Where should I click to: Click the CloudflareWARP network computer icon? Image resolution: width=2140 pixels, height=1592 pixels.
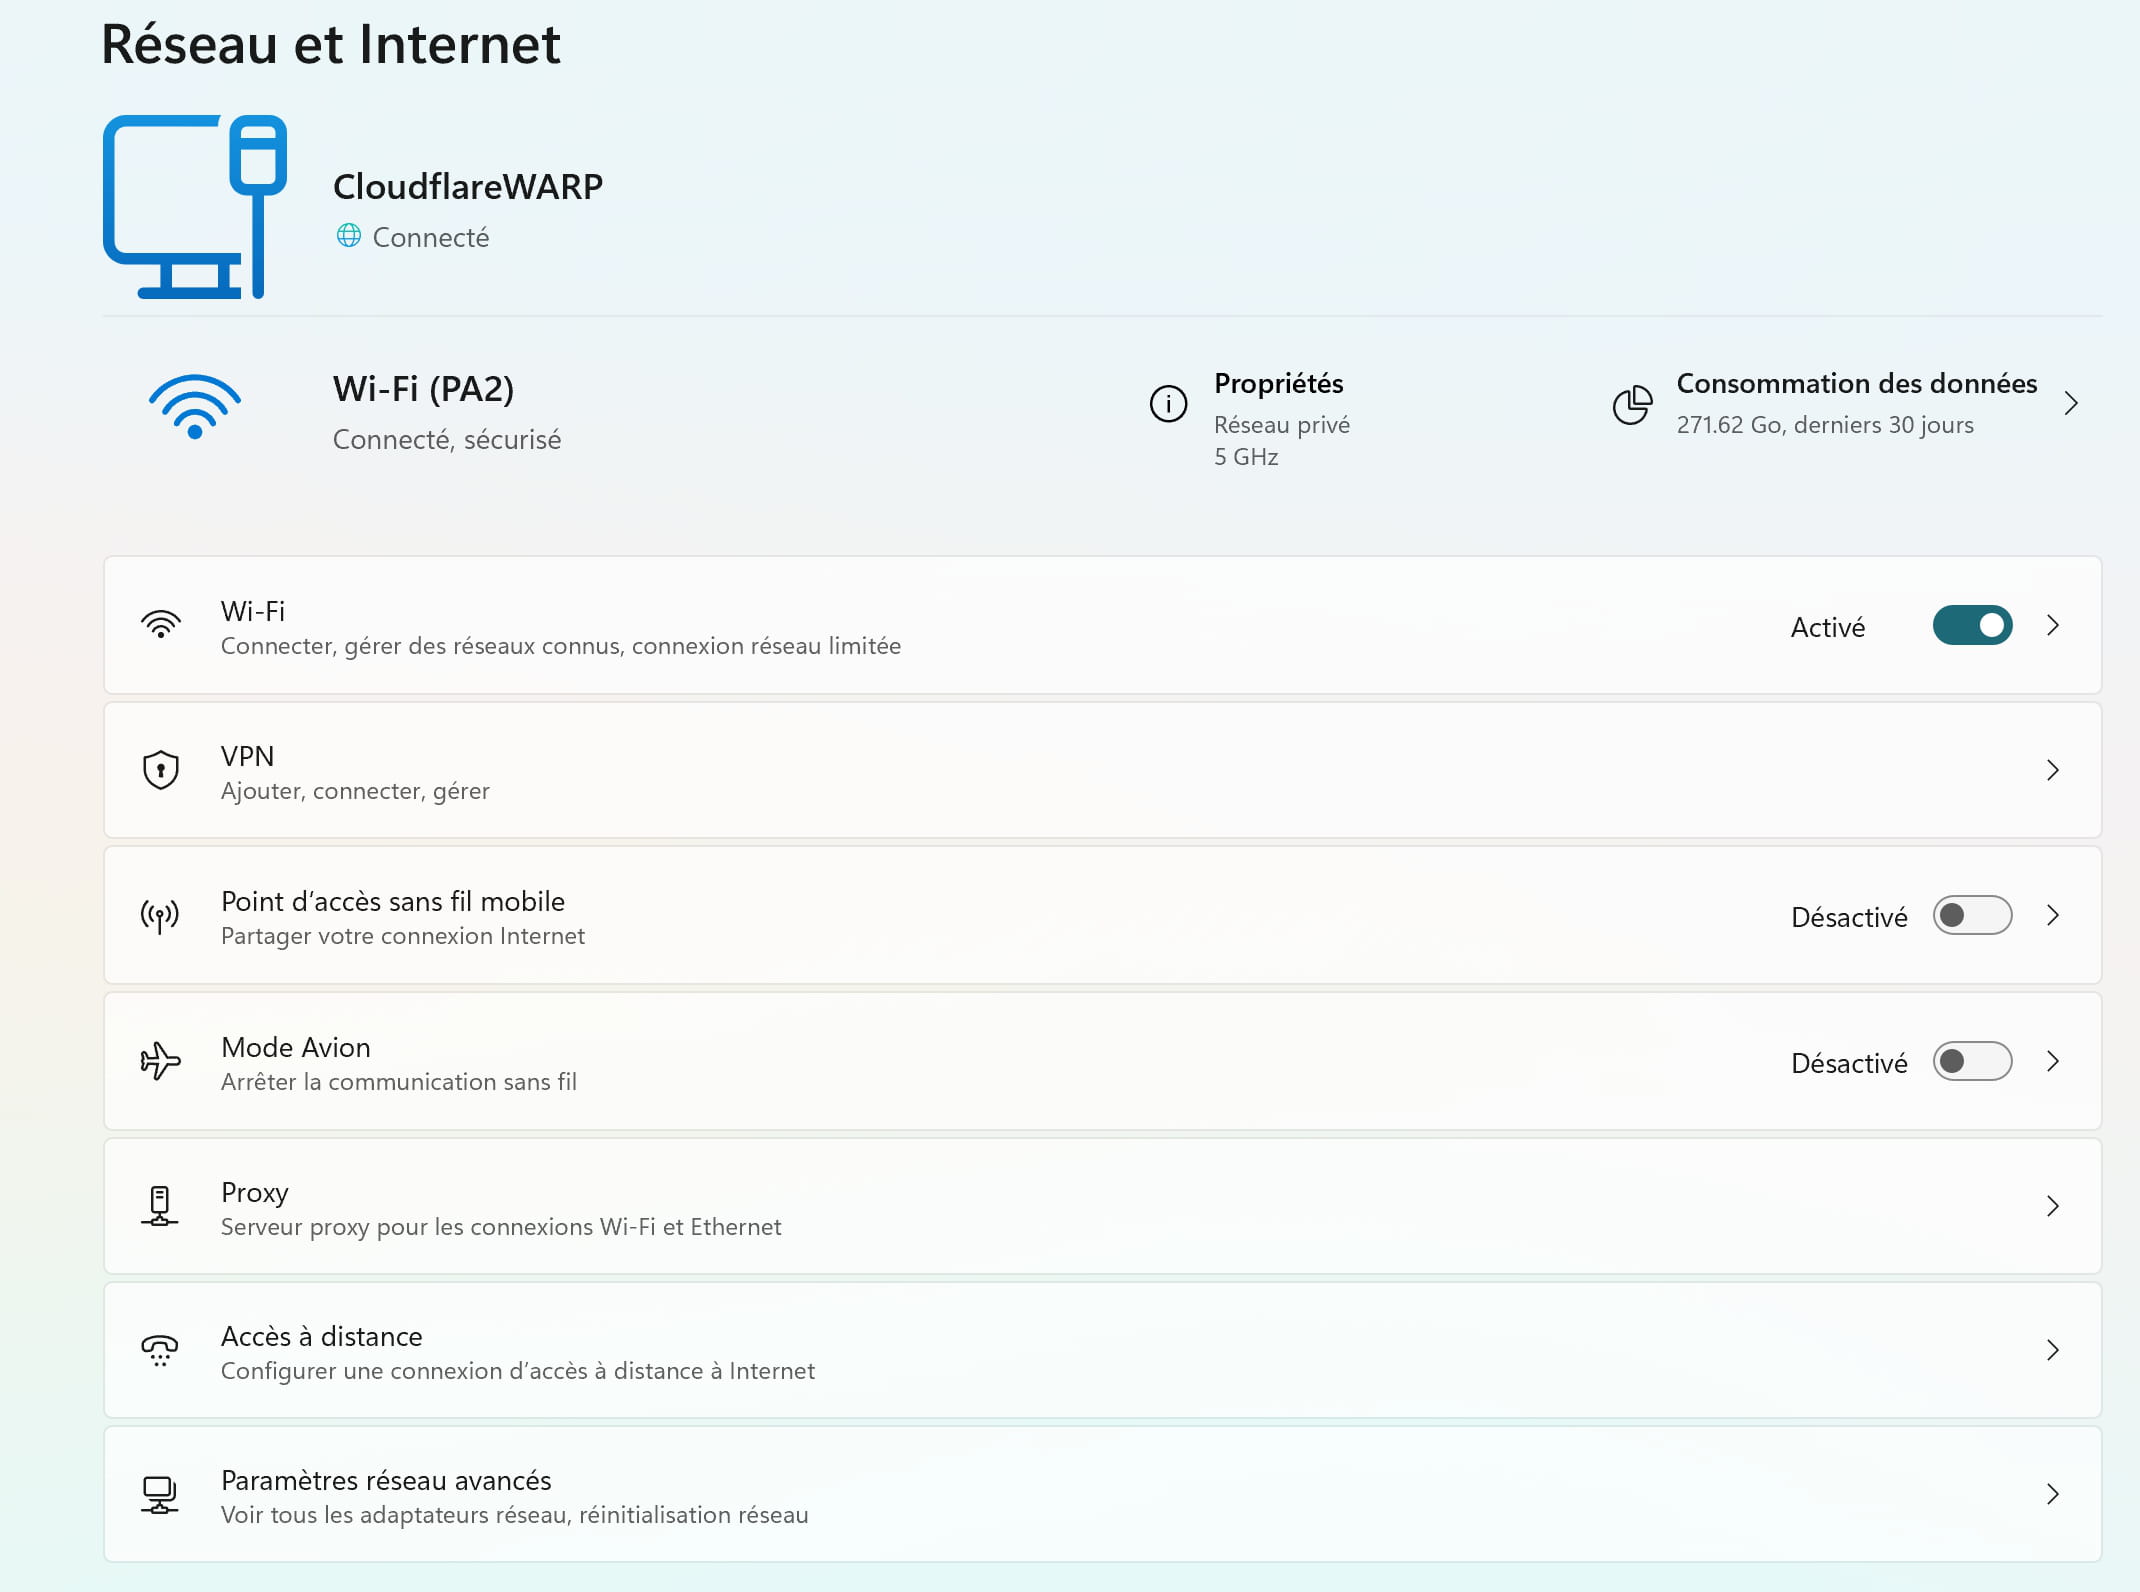tap(195, 207)
